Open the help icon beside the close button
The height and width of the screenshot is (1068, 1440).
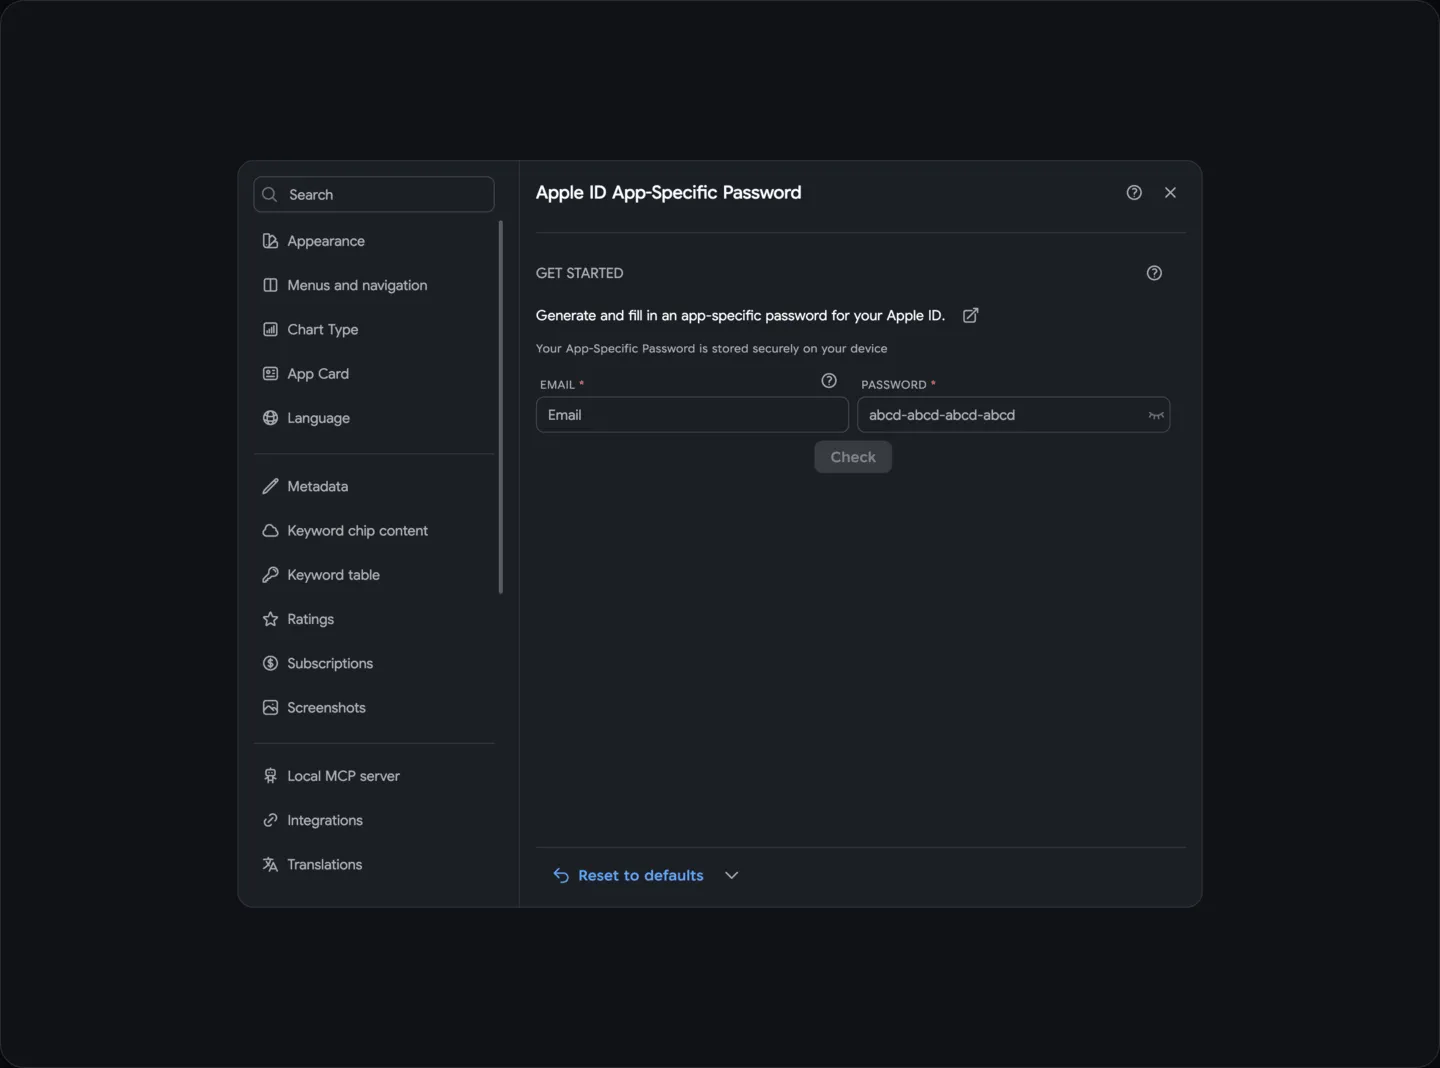tap(1134, 193)
